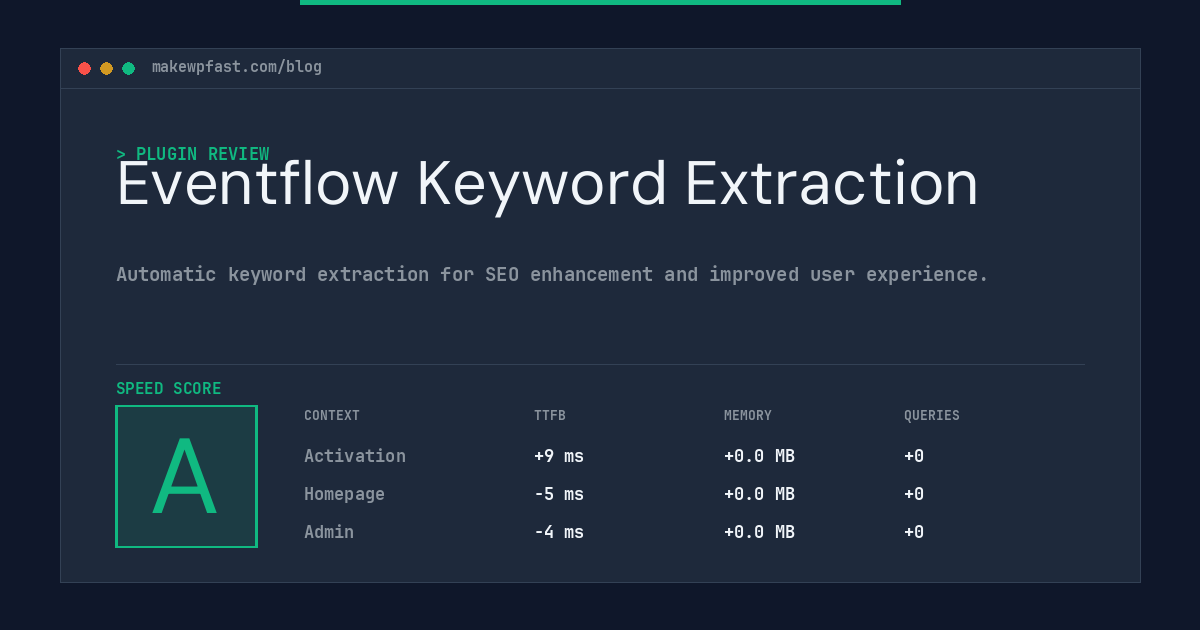This screenshot has height=630, width=1200.
Task: Click the CONTEXT column header
Action: 332,416
